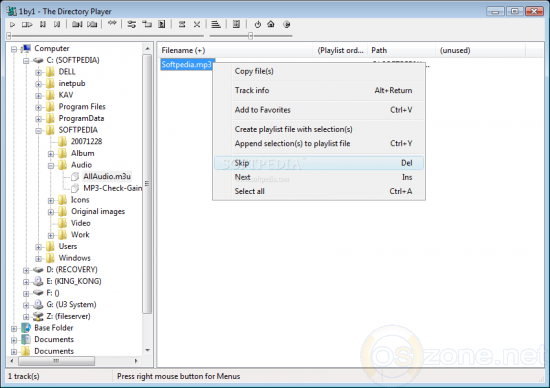This screenshot has width=550, height=388.
Task: Expand the Original images folder
Action: click(51, 212)
